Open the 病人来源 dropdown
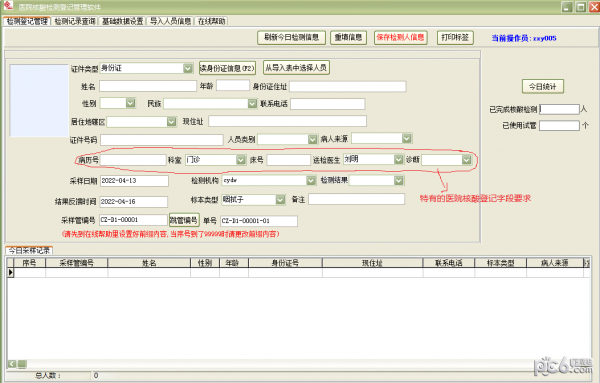600x383 pixels. click(x=406, y=138)
